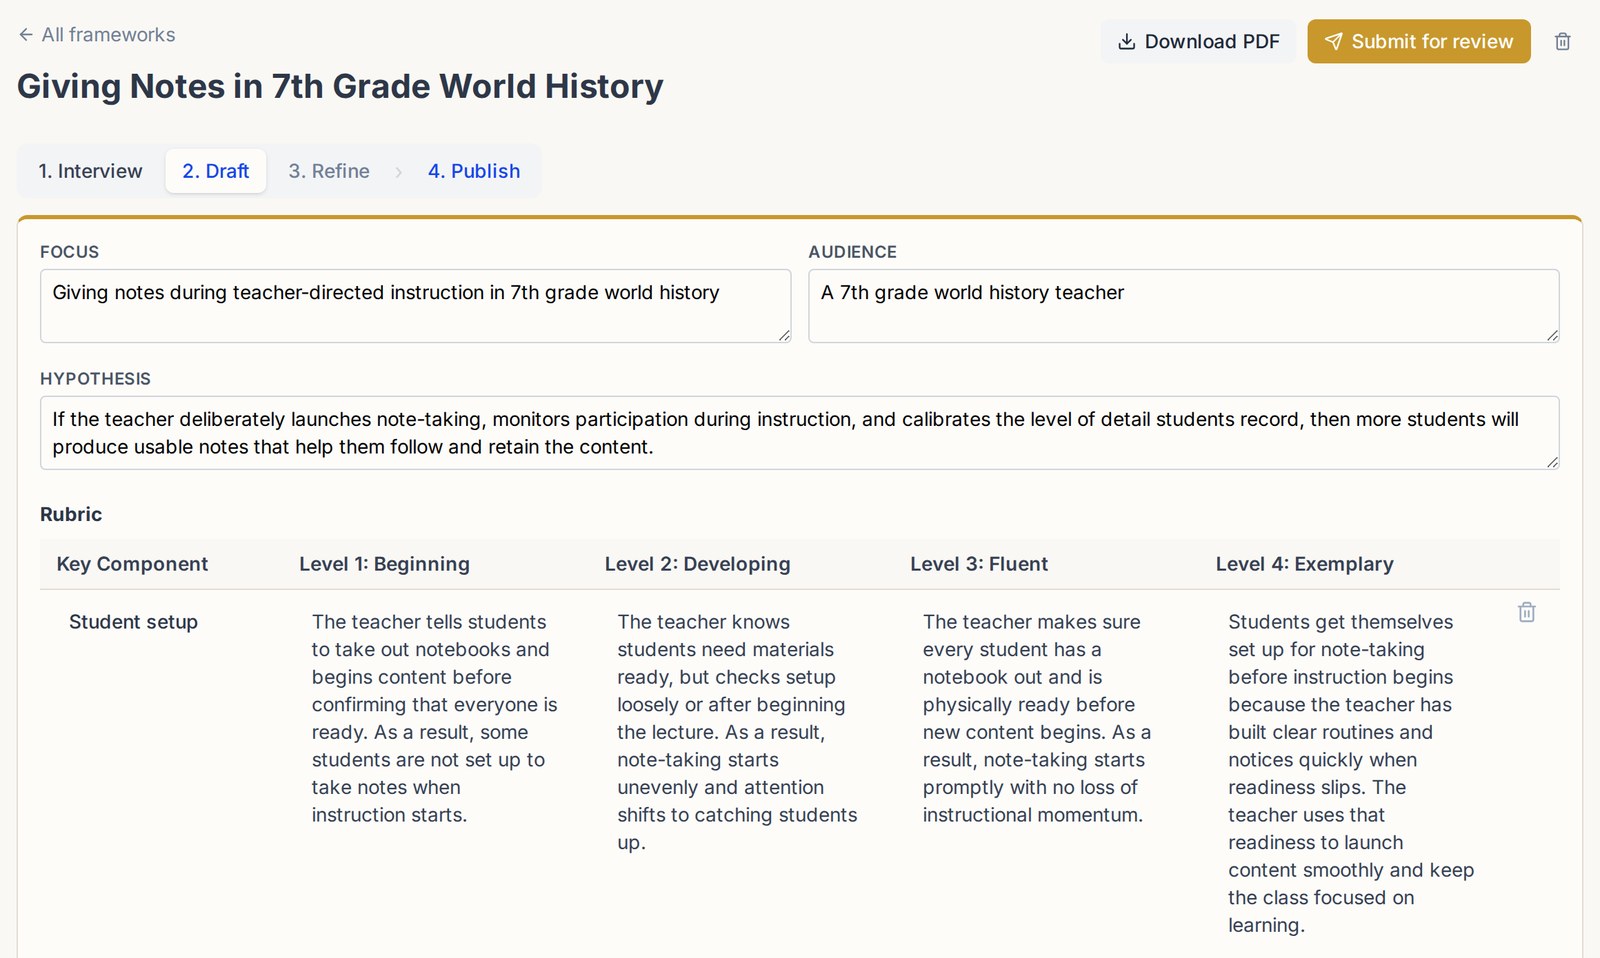Edit the Audience text field

1183,306
